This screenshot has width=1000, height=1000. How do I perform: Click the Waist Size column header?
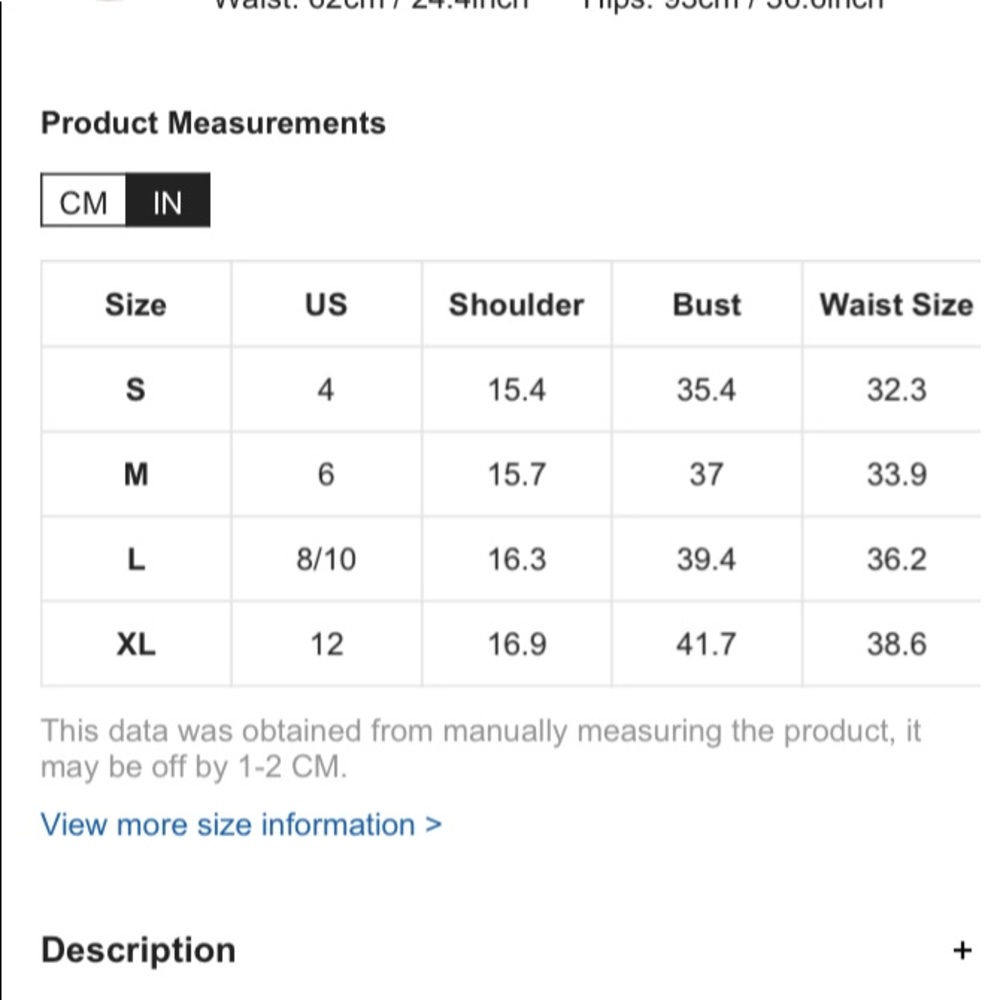point(895,305)
